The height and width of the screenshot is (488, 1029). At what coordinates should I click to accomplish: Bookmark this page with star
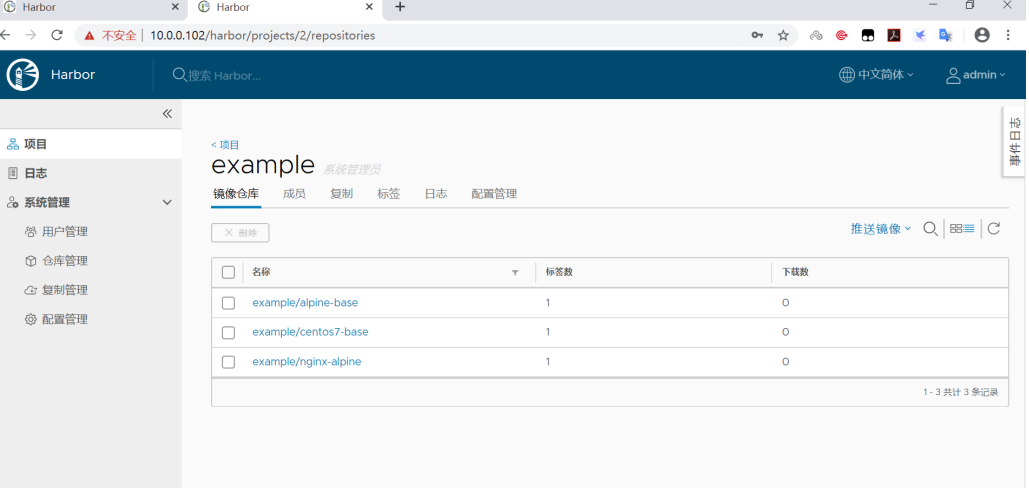(x=783, y=35)
